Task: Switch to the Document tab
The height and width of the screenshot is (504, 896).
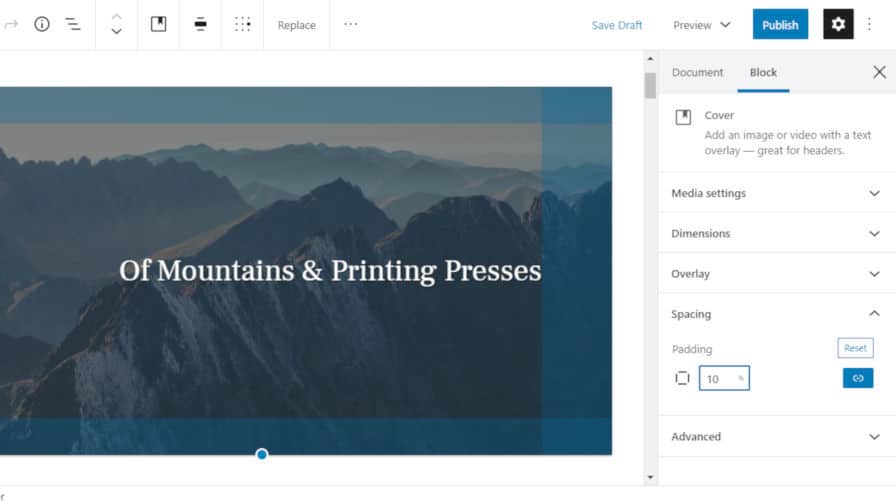Action: [x=697, y=72]
